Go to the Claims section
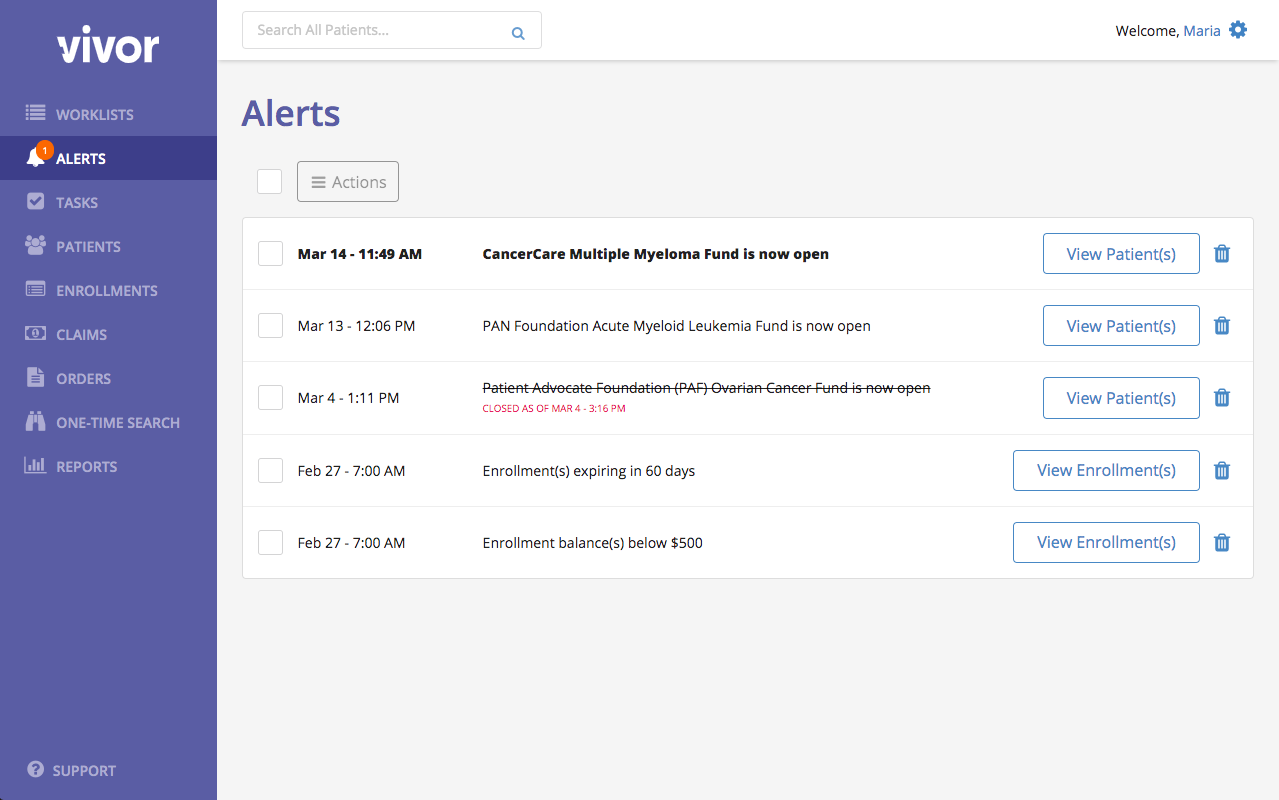This screenshot has height=800, width=1279. [108, 334]
